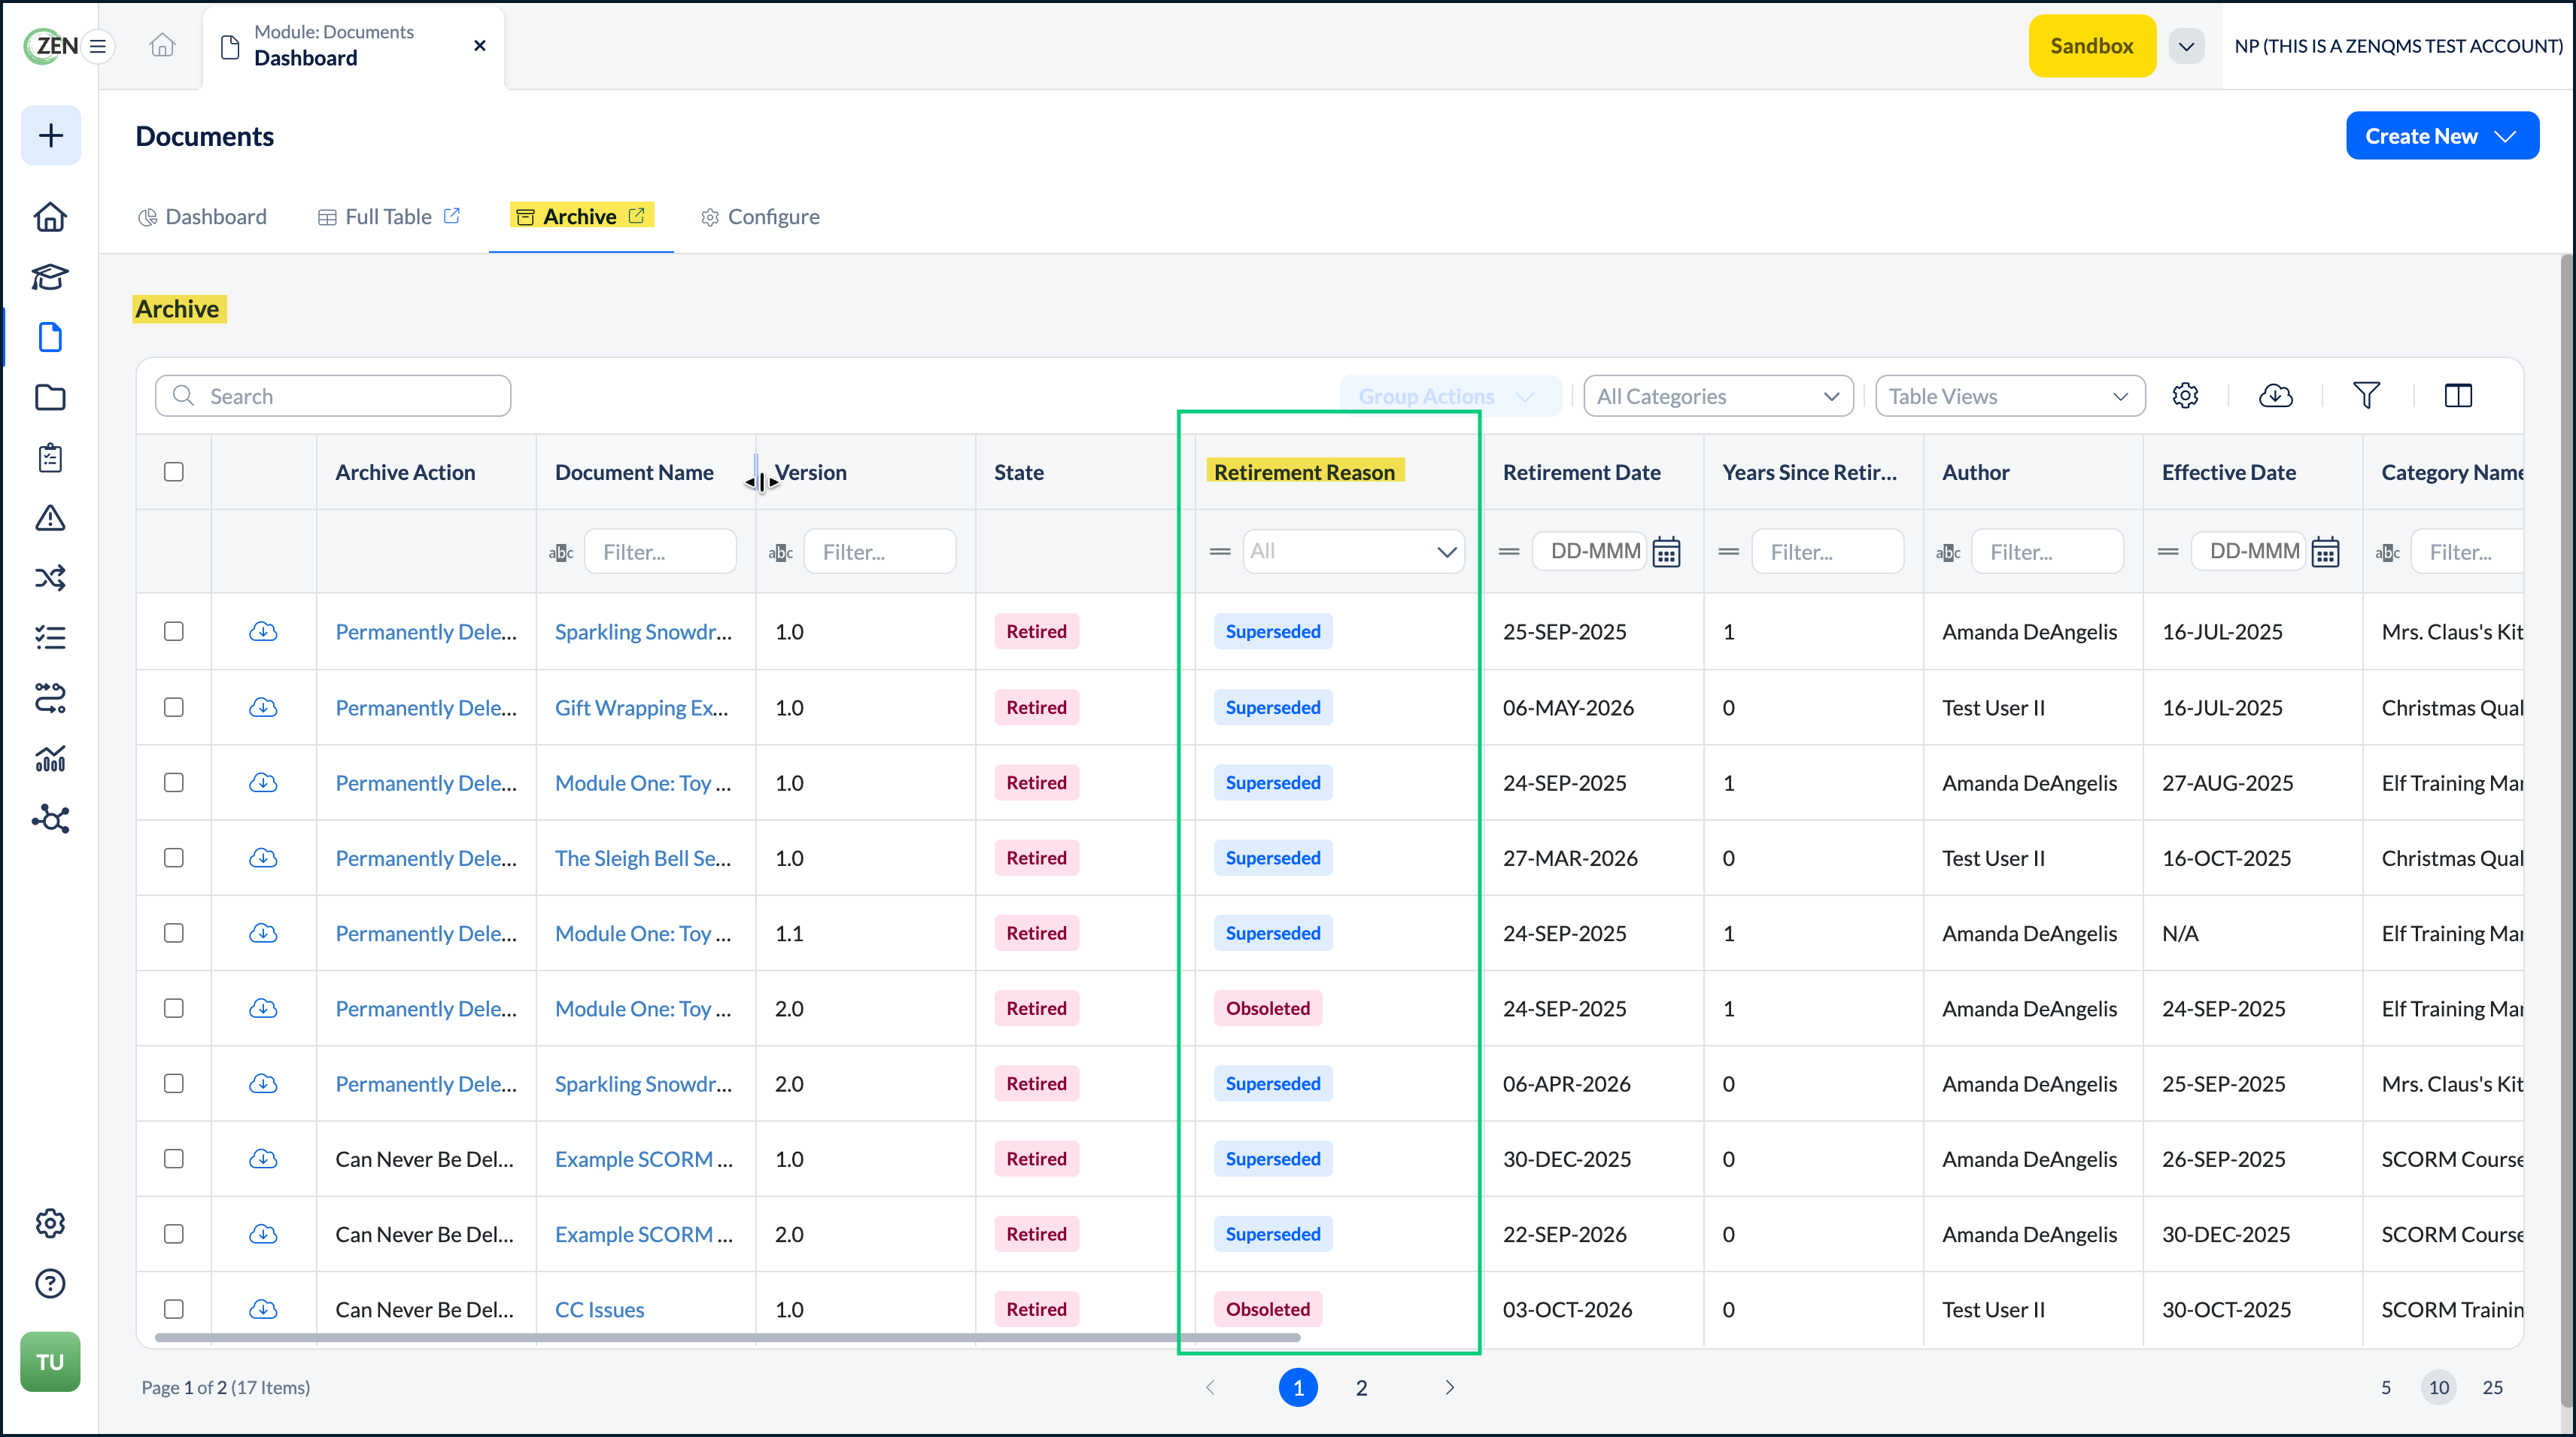This screenshot has height=1437, width=2576.
Task: Expand the Create New dropdown button
Action: coord(2442,136)
